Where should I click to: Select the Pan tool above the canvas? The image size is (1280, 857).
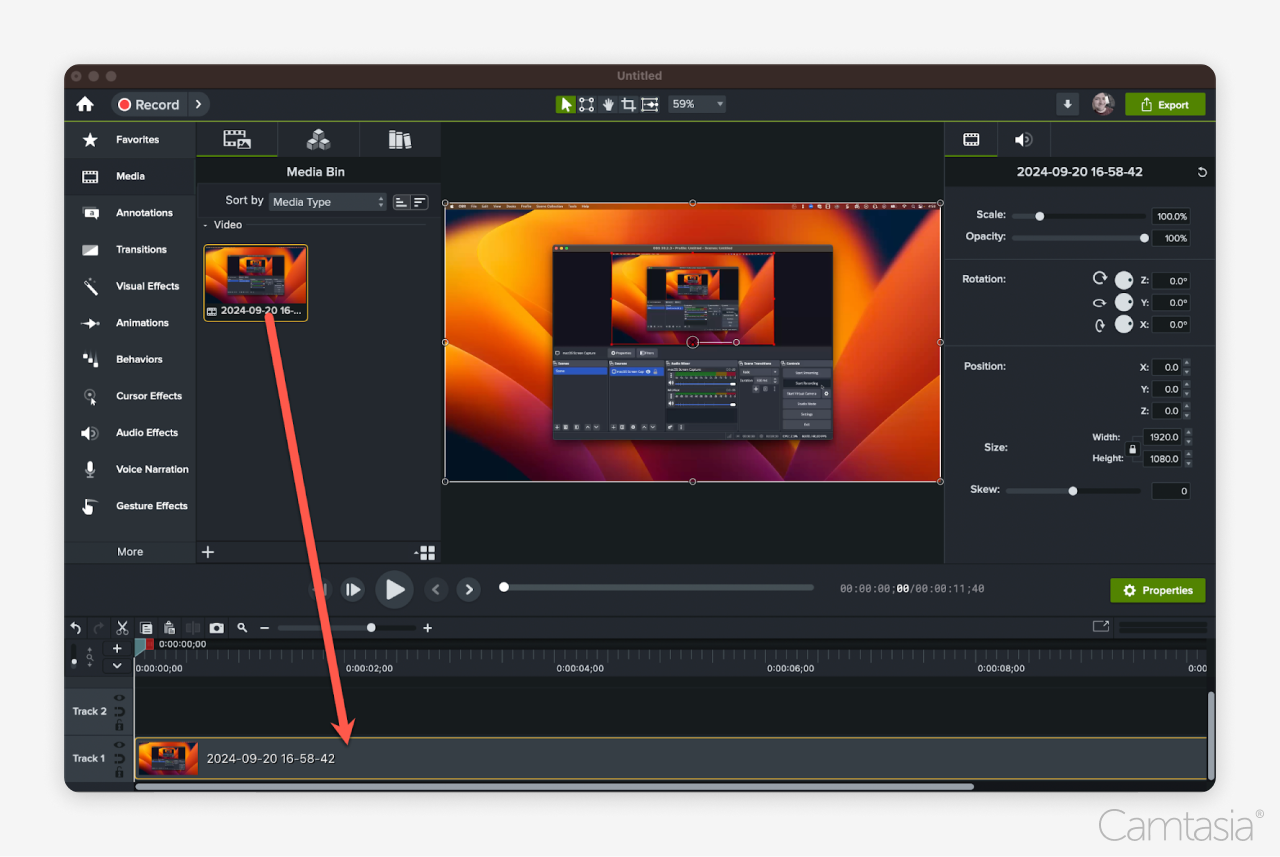[x=608, y=104]
